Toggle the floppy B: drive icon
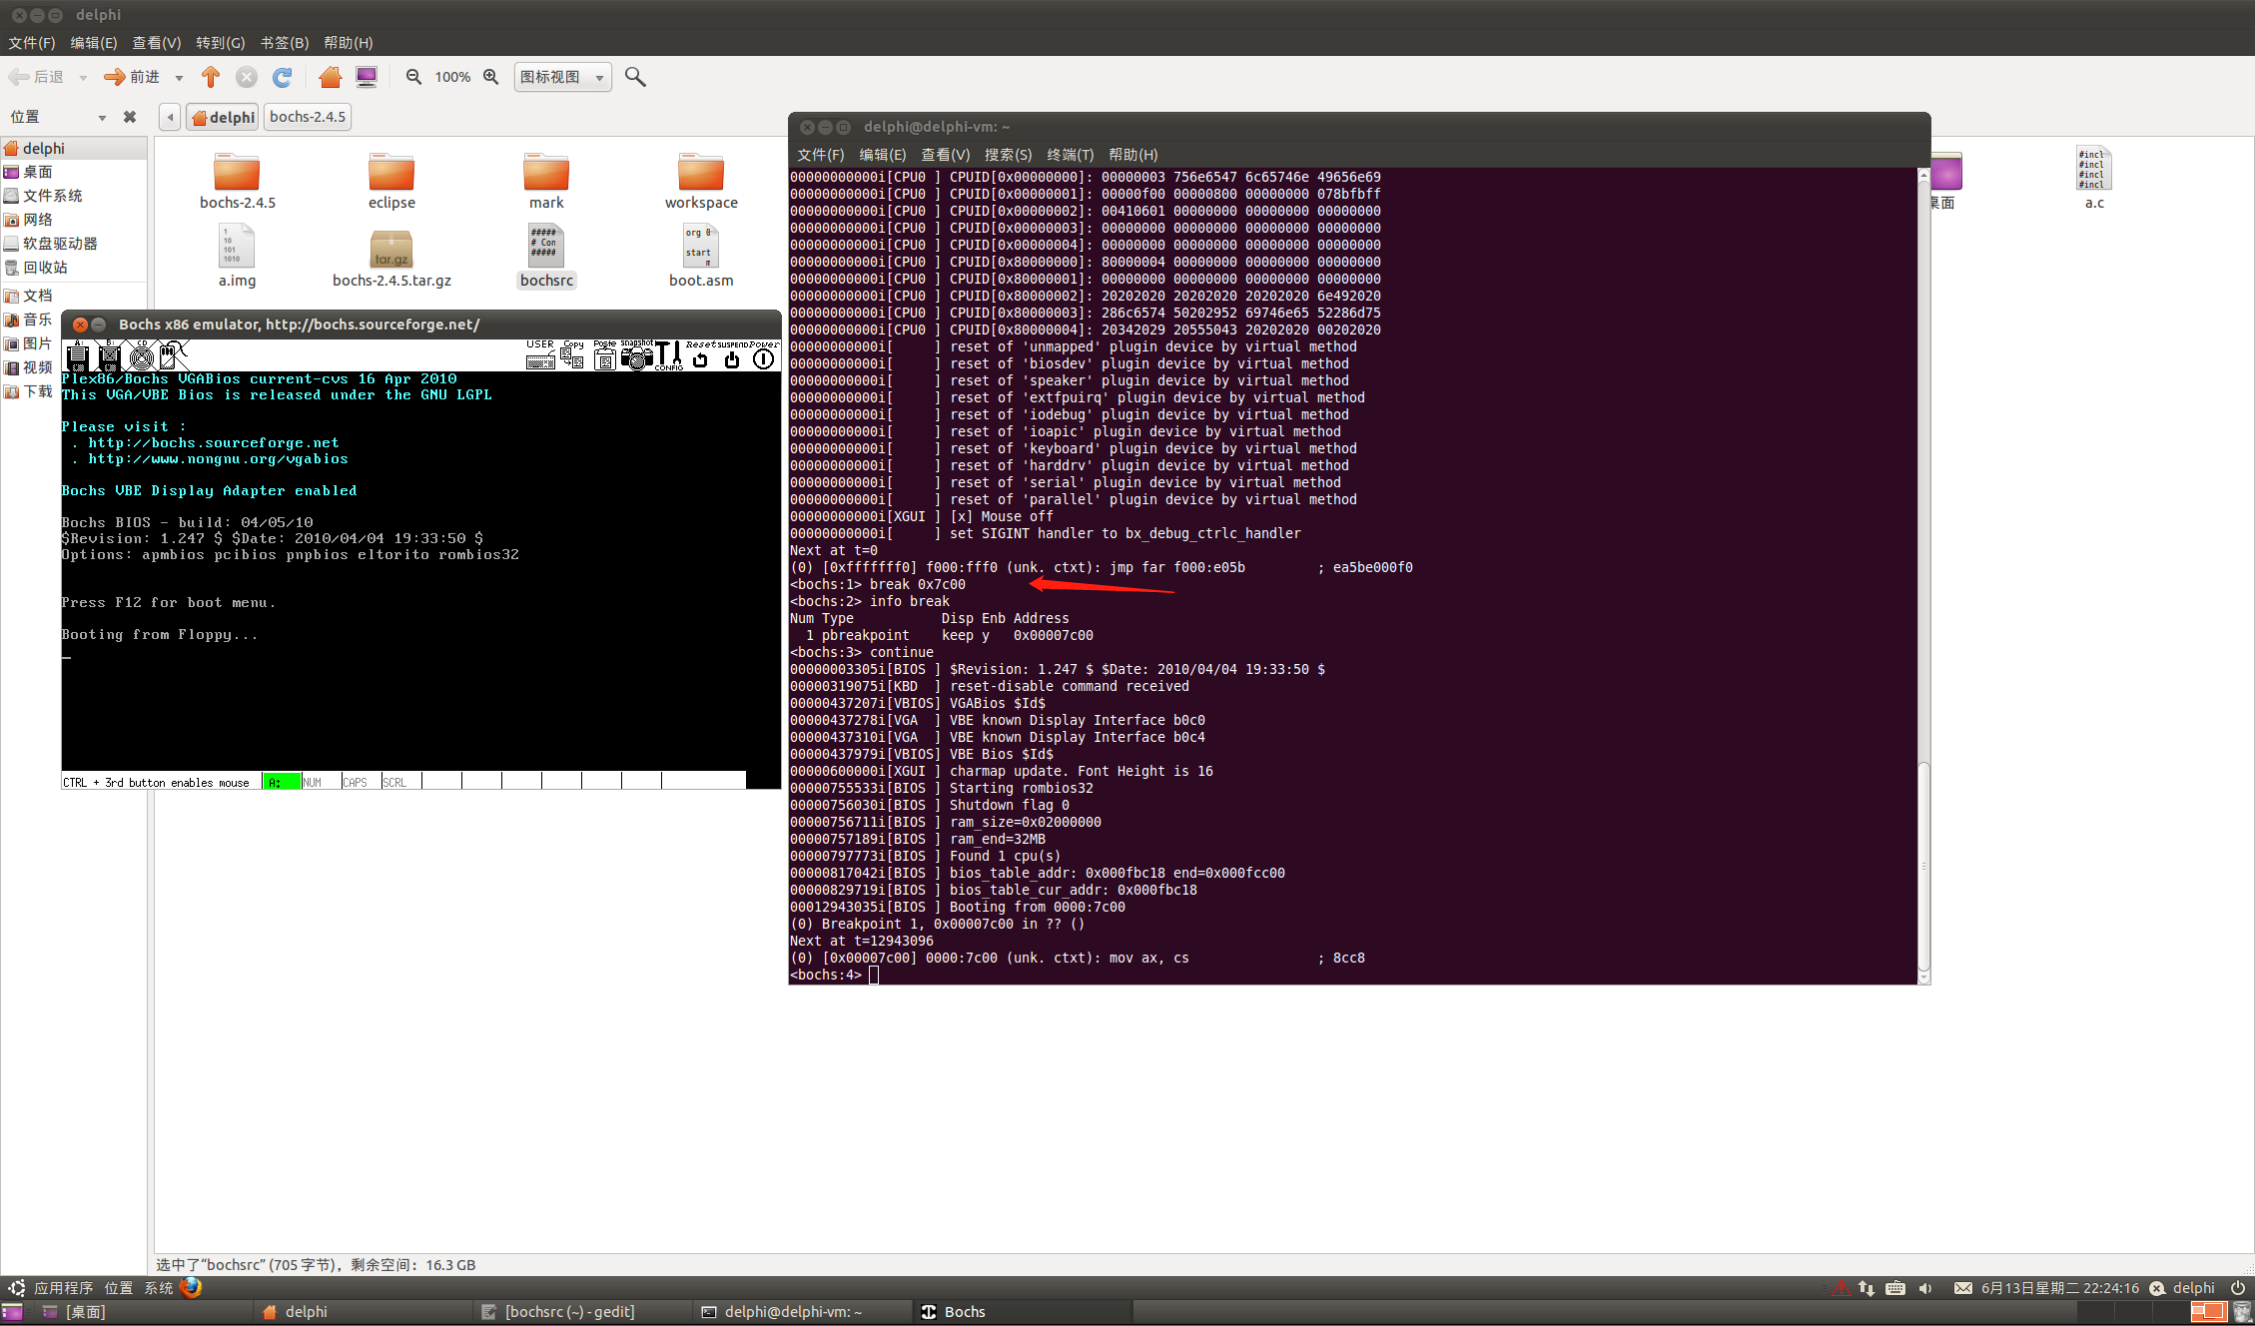 [x=109, y=355]
